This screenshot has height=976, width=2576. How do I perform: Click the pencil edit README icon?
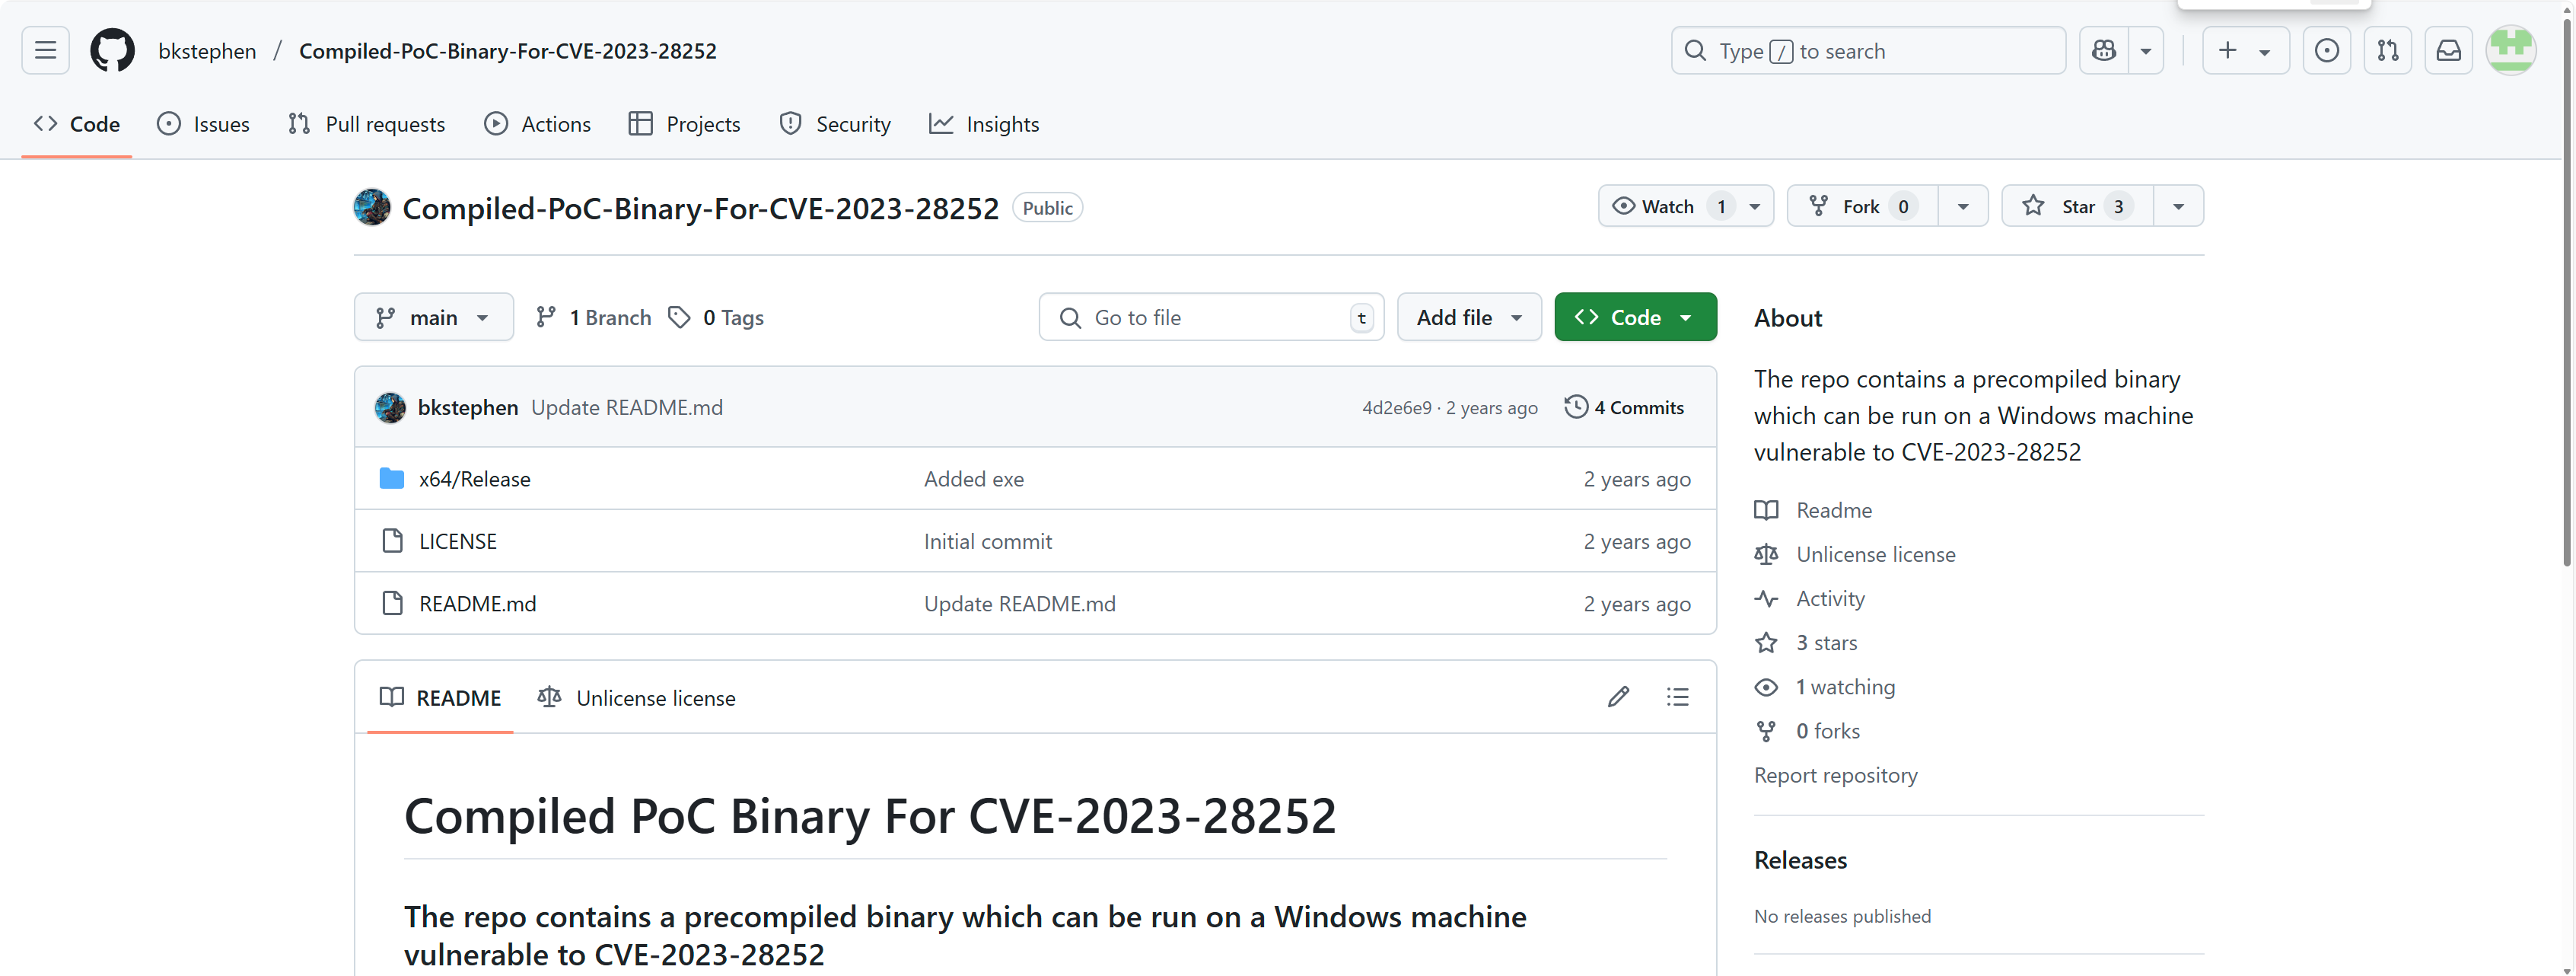click(x=1618, y=697)
